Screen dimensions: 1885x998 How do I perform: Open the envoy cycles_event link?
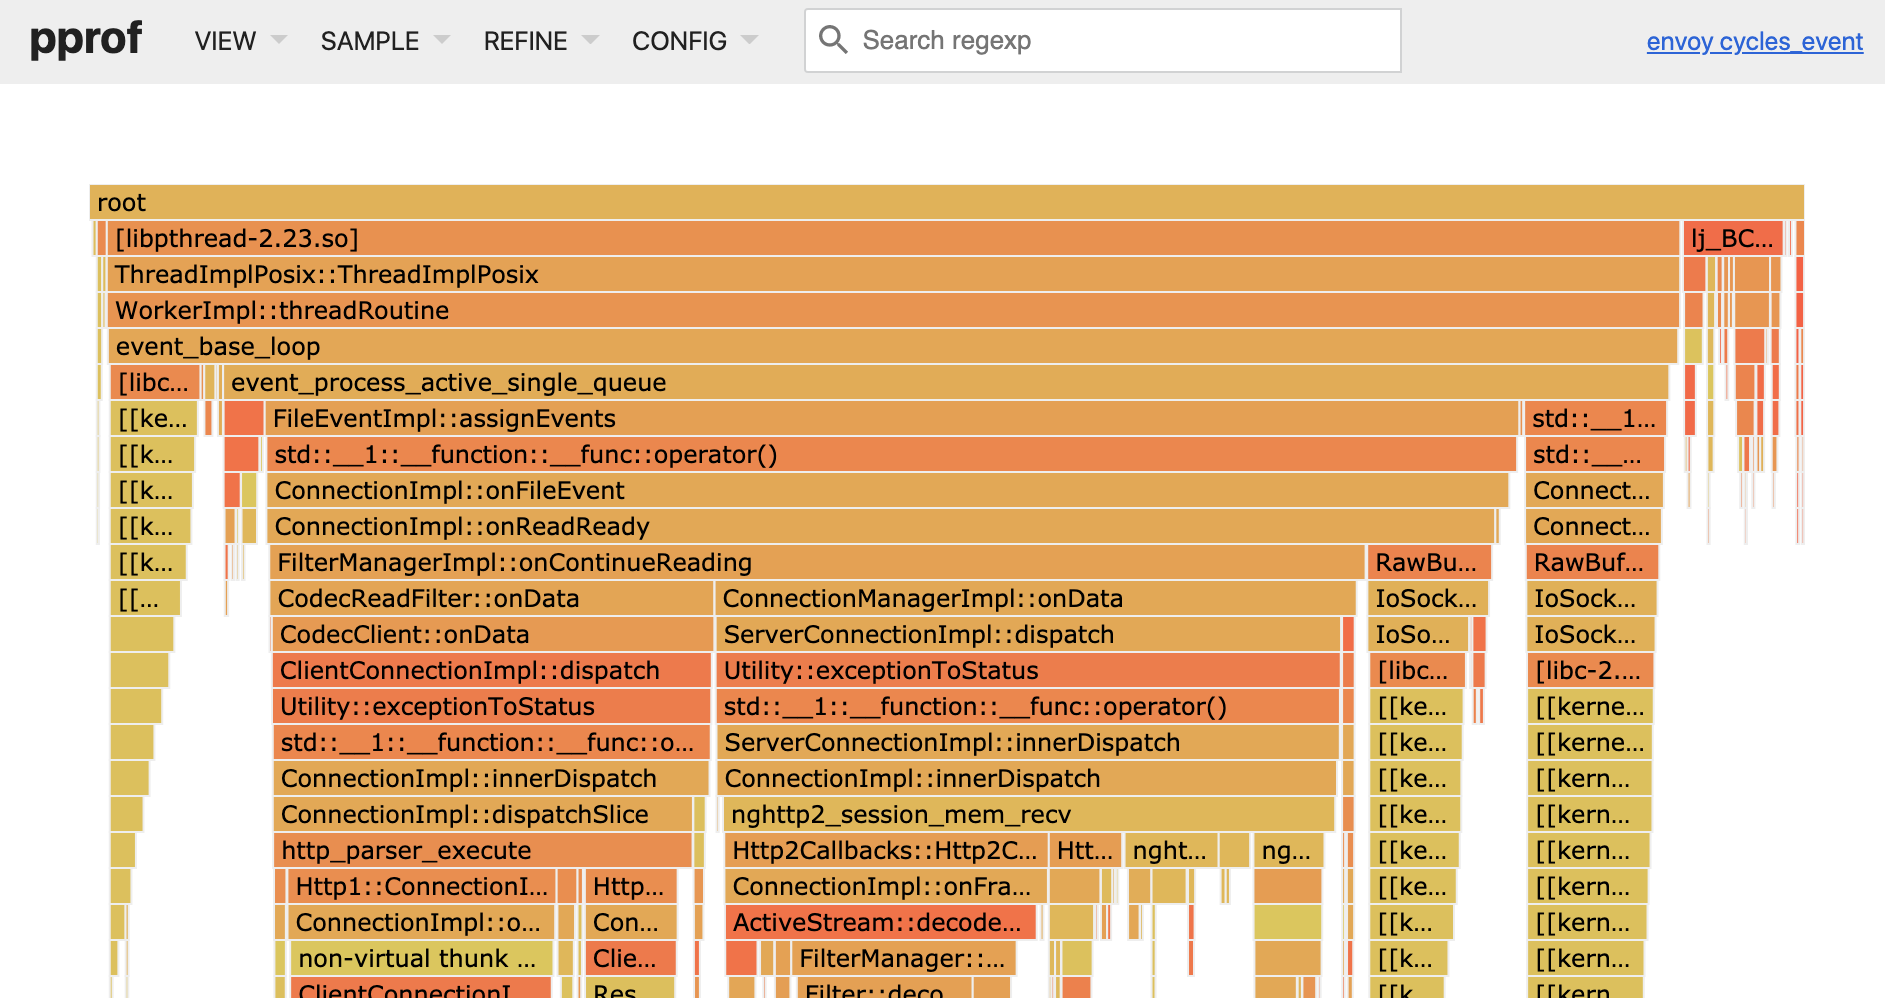click(x=1754, y=42)
